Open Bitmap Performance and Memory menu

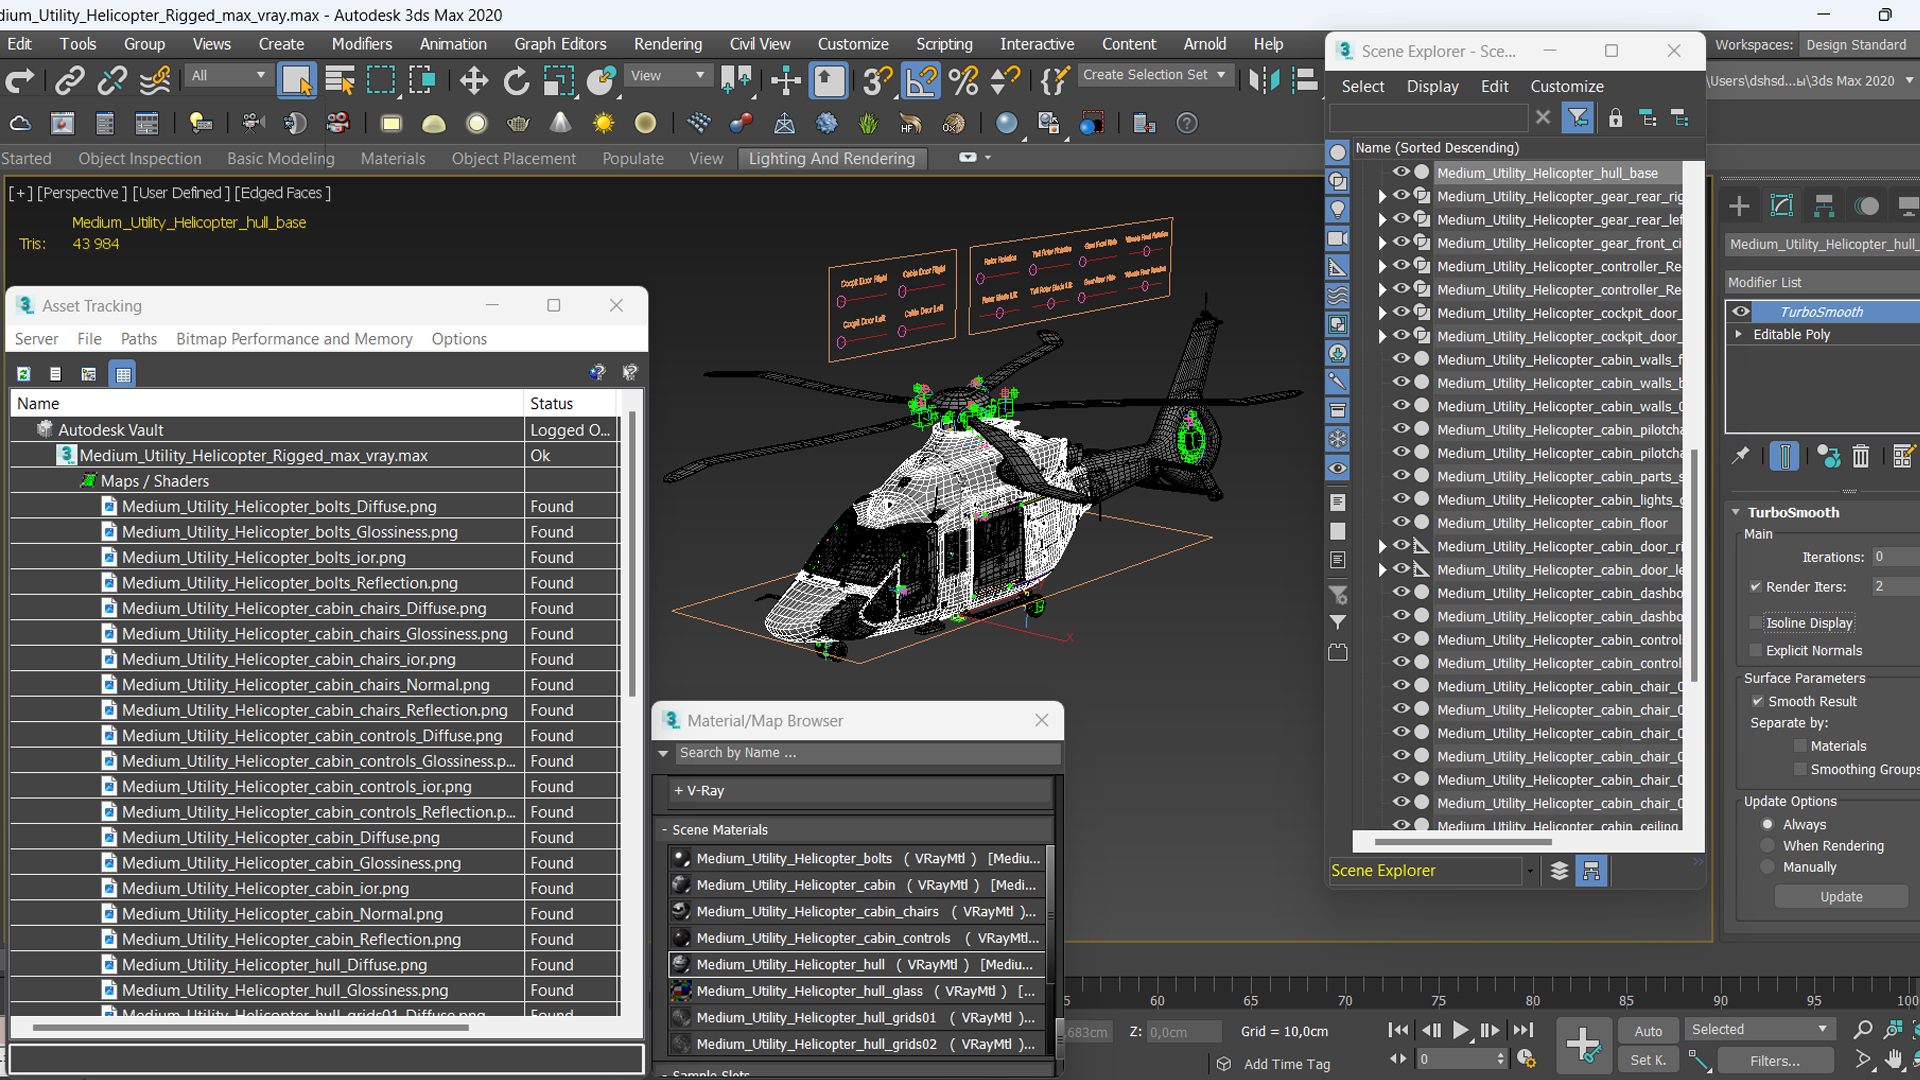(x=294, y=339)
